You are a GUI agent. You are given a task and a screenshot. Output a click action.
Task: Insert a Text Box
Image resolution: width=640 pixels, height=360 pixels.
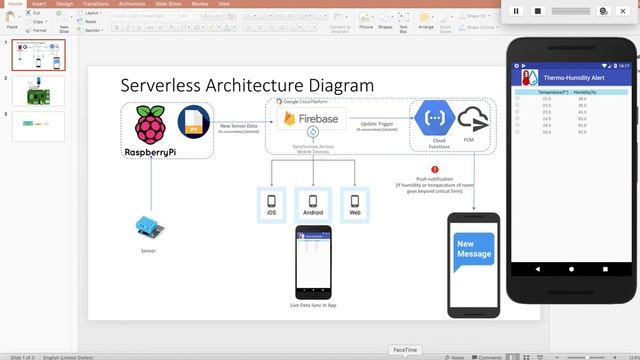pyautogui.click(x=403, y=22)
